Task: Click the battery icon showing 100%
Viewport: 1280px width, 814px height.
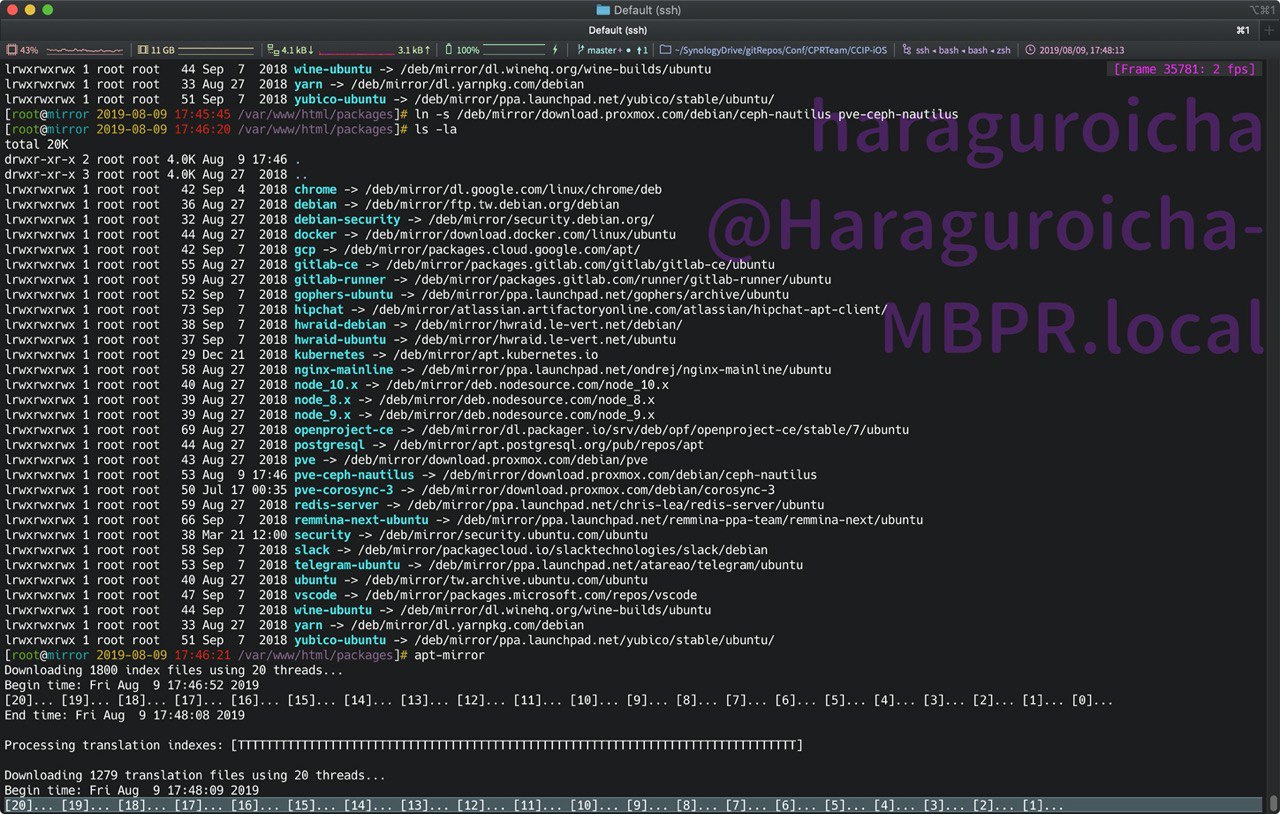Action: (x=449, y=49)
